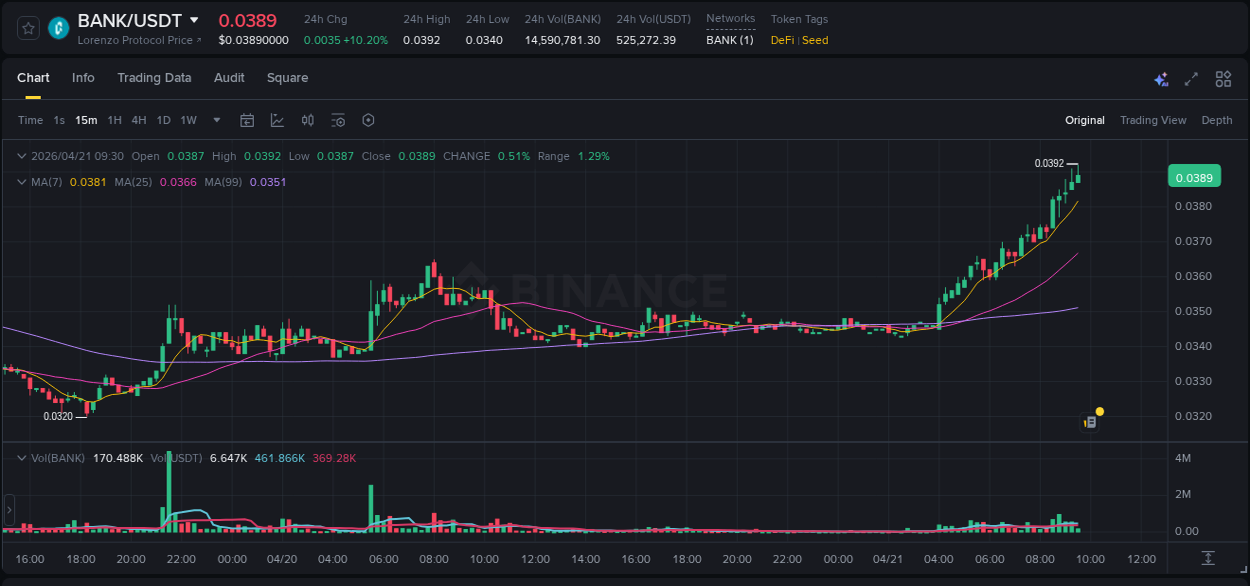Viewport: 1250px width, 586px height.
Task: Open the extra time intervals dropdown
Action: pyautogui.click(x=216, y=120)
